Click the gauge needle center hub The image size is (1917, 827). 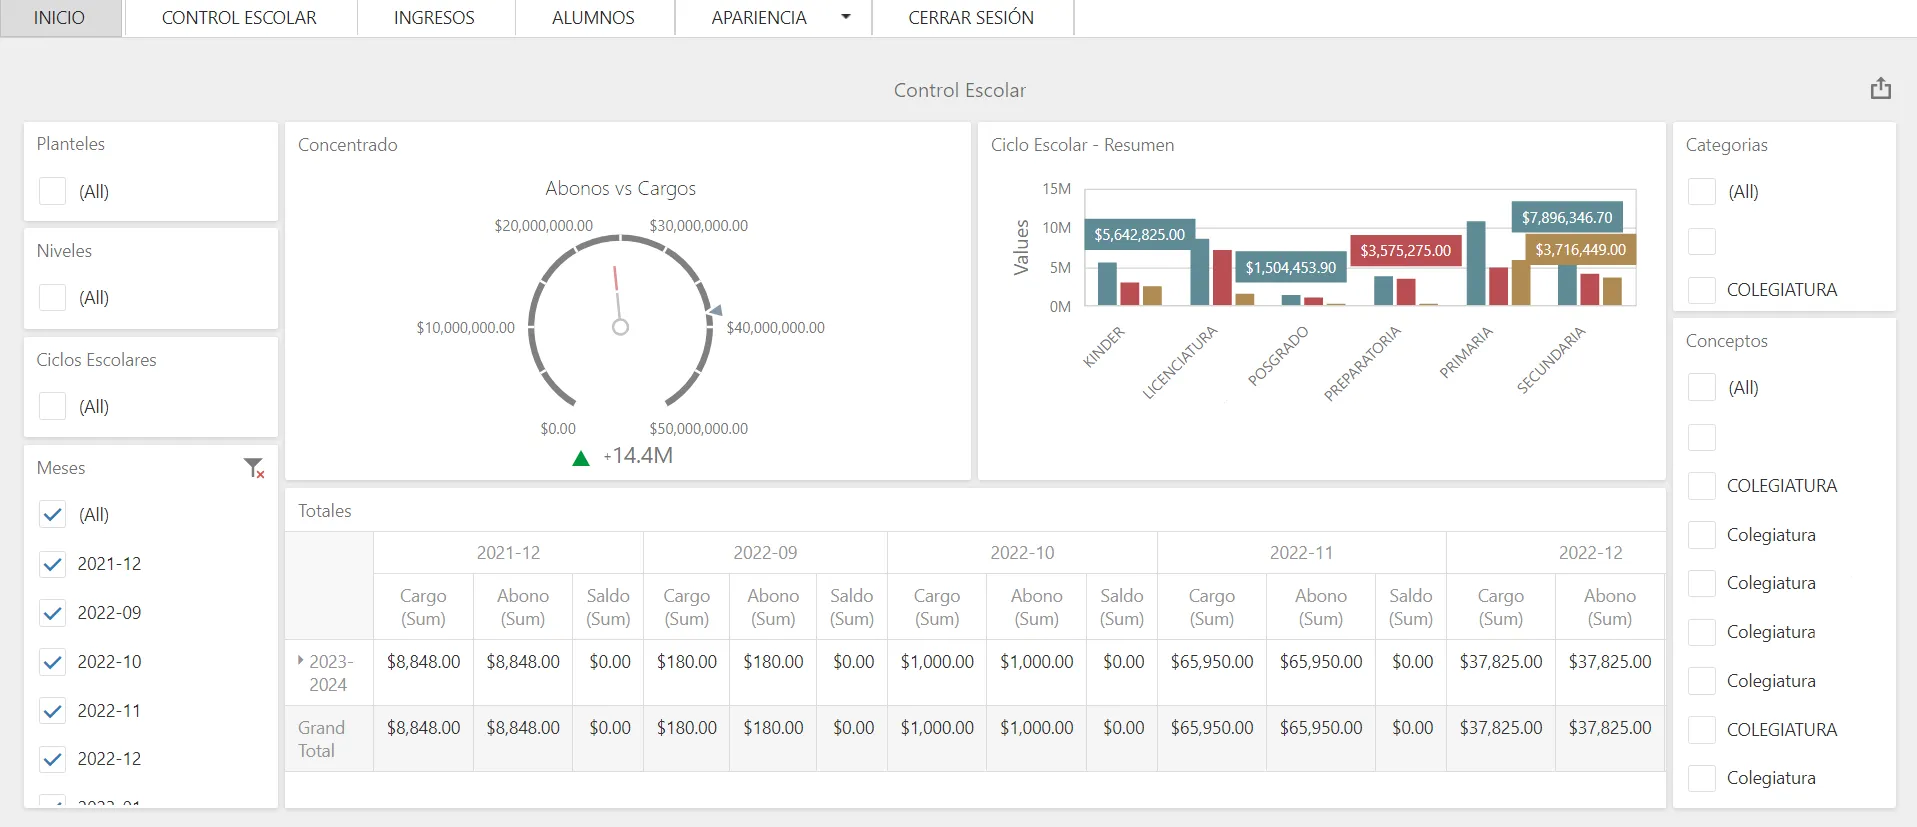point(620,327)
